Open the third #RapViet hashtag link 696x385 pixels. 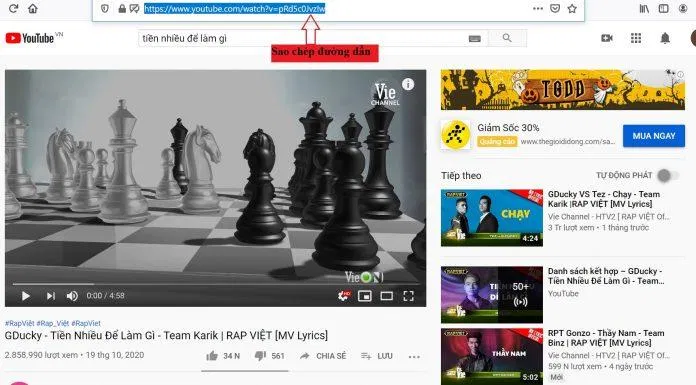[86, 323]
